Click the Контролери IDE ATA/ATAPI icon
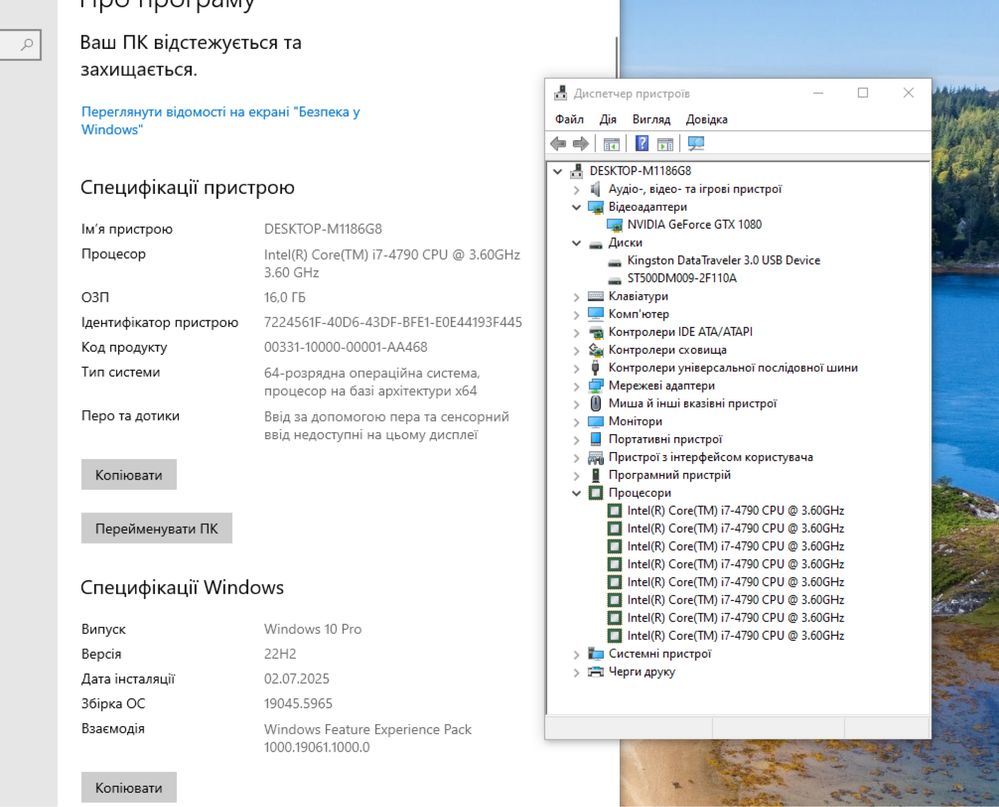This screenshot has width=999, height=807. point(596,332)
